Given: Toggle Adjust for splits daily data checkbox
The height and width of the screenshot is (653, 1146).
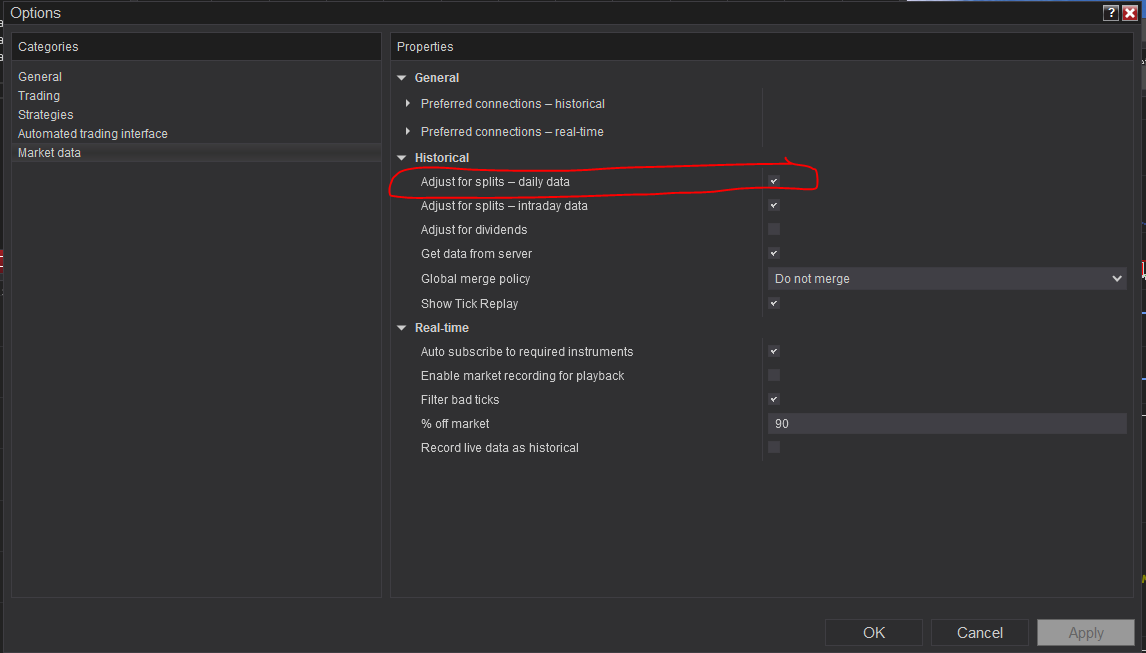Looking at the screenshot, I should (x=774, y=181).
